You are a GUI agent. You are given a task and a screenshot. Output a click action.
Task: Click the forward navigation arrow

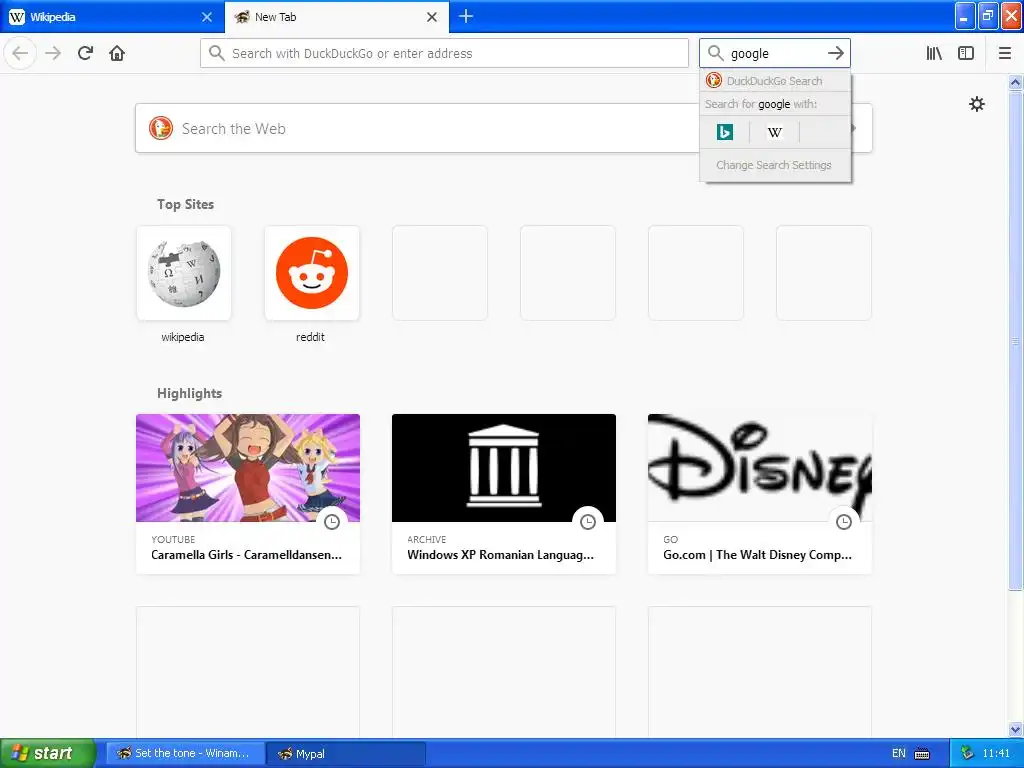[53, 53]
